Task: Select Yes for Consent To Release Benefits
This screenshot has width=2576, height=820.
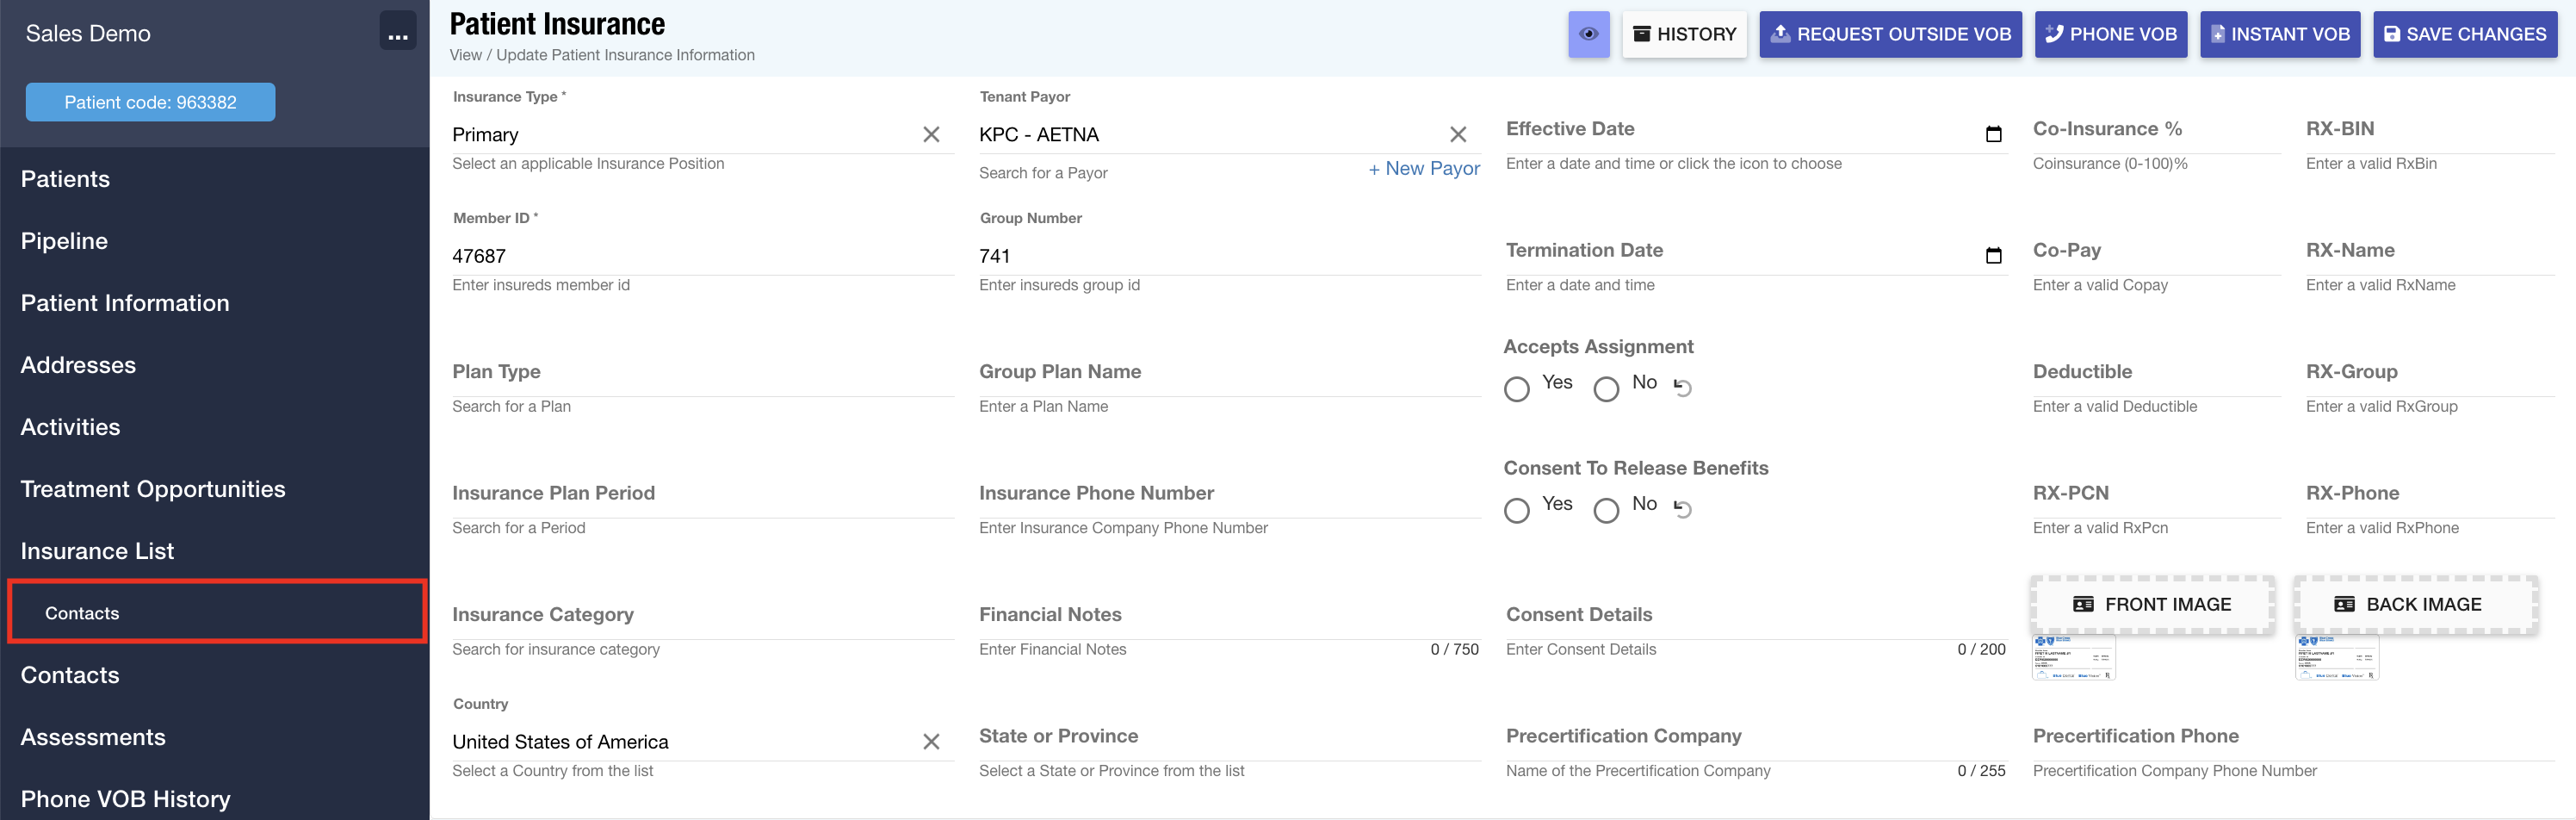Action: 1517,511
